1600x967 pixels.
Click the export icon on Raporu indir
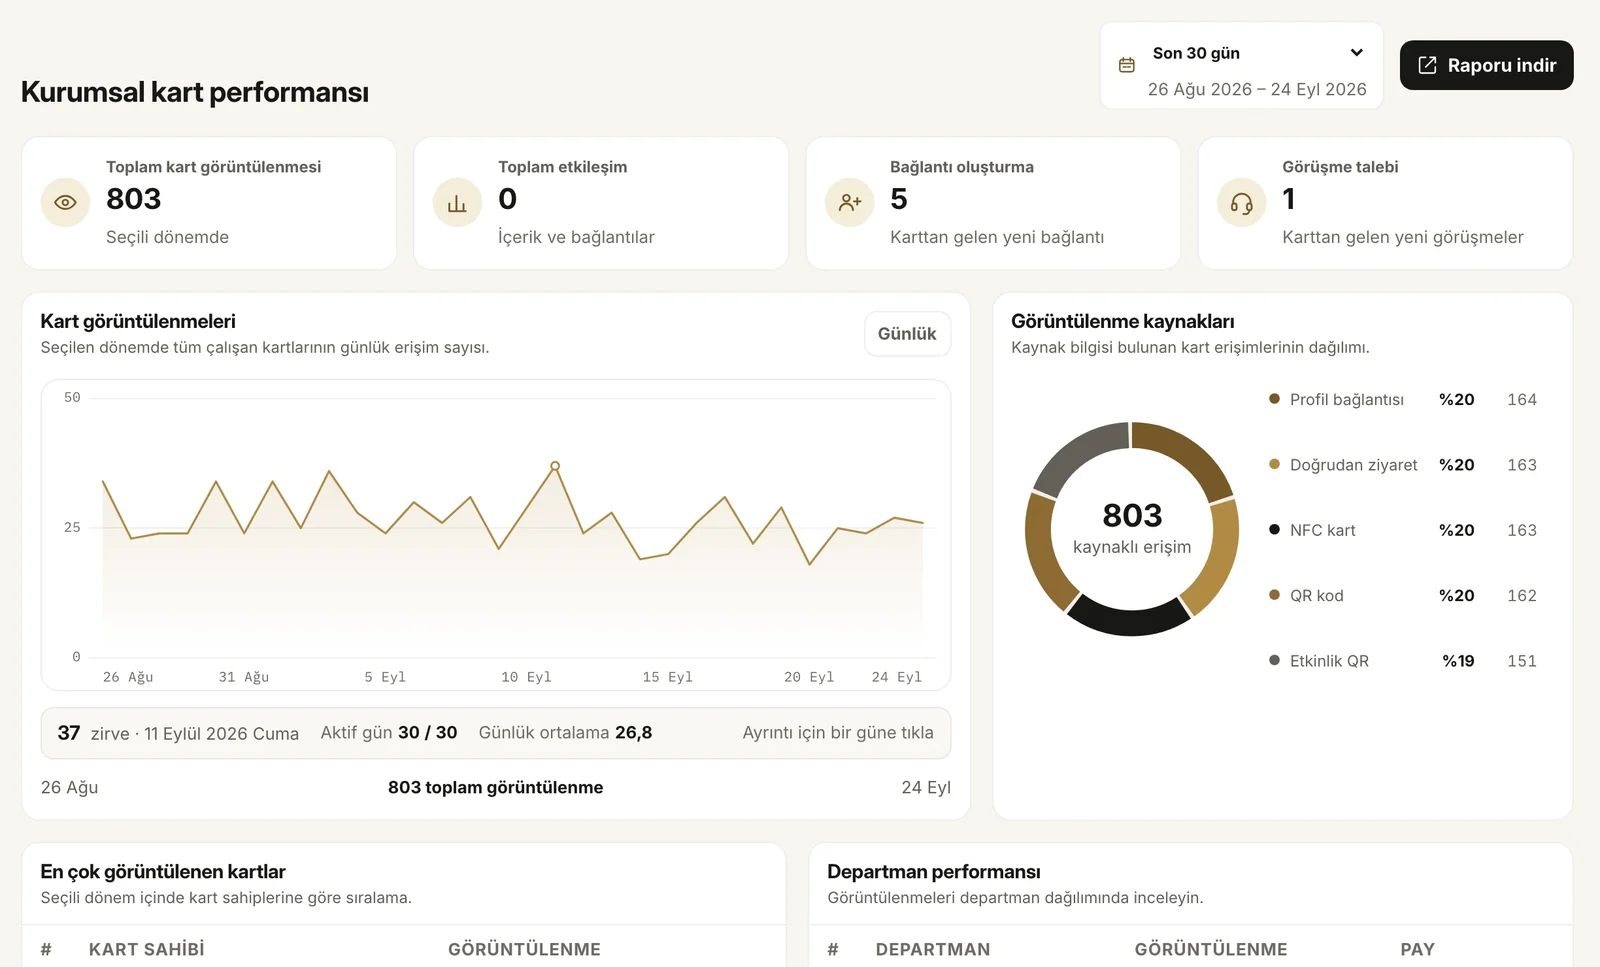tap(1427, 65)
